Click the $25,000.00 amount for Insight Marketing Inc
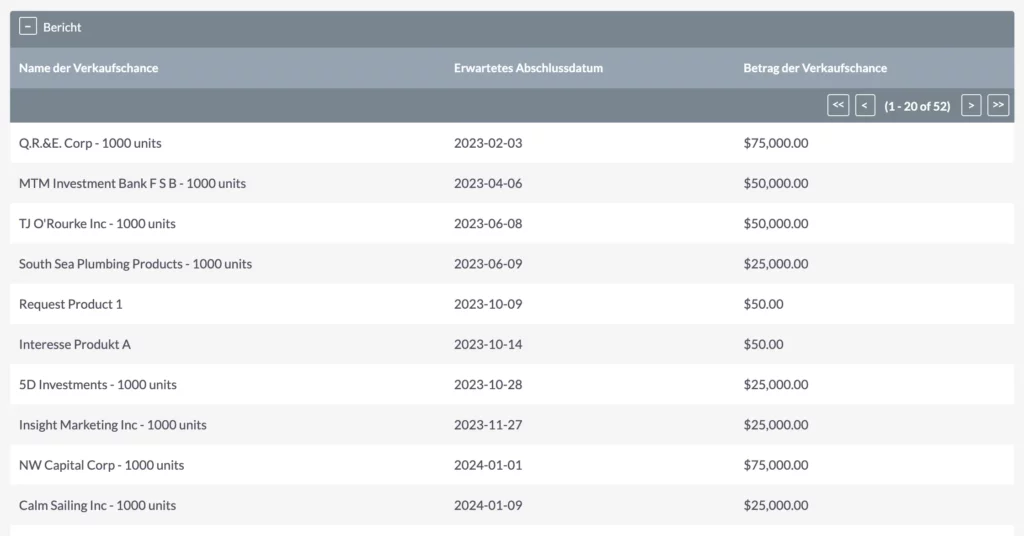The width and height of the screenshot is (1024, 536). click(x=776, y=425)
